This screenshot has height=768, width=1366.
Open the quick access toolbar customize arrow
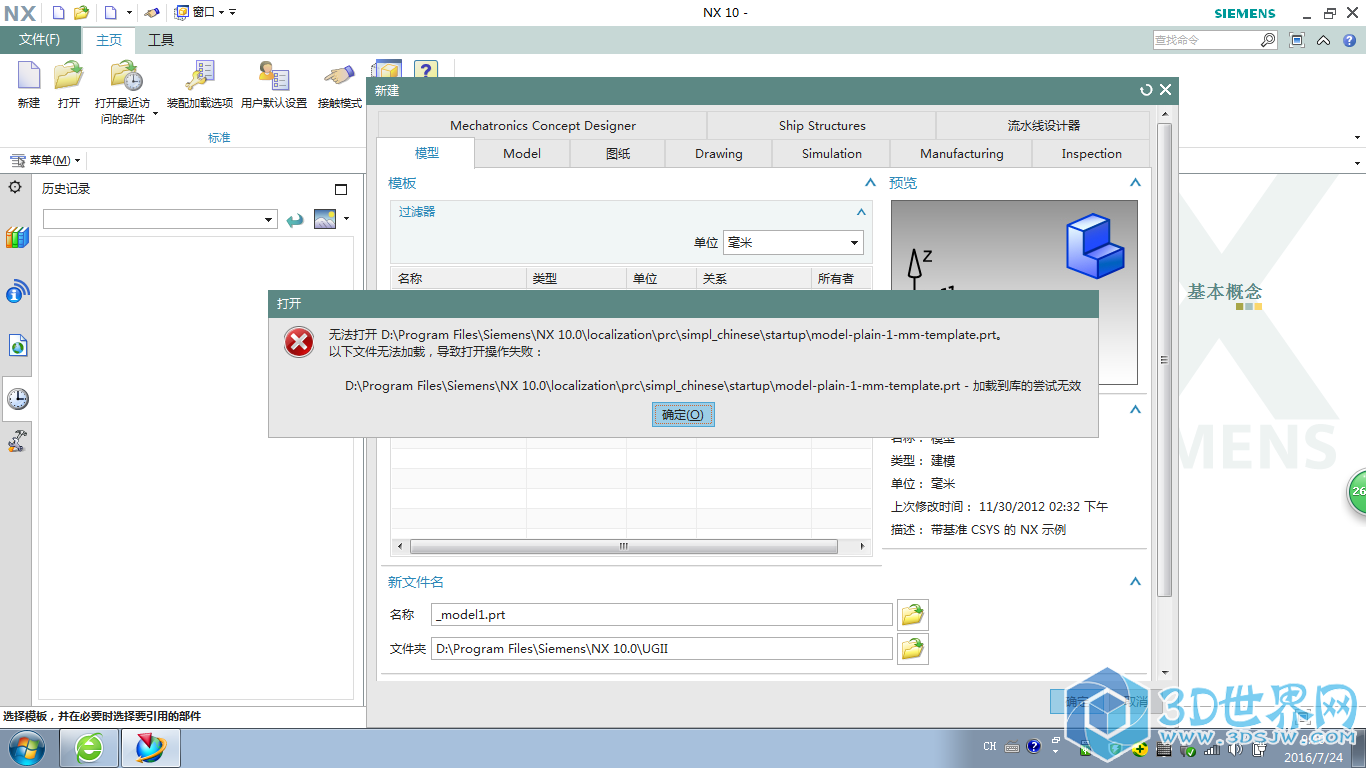(233, 13)
